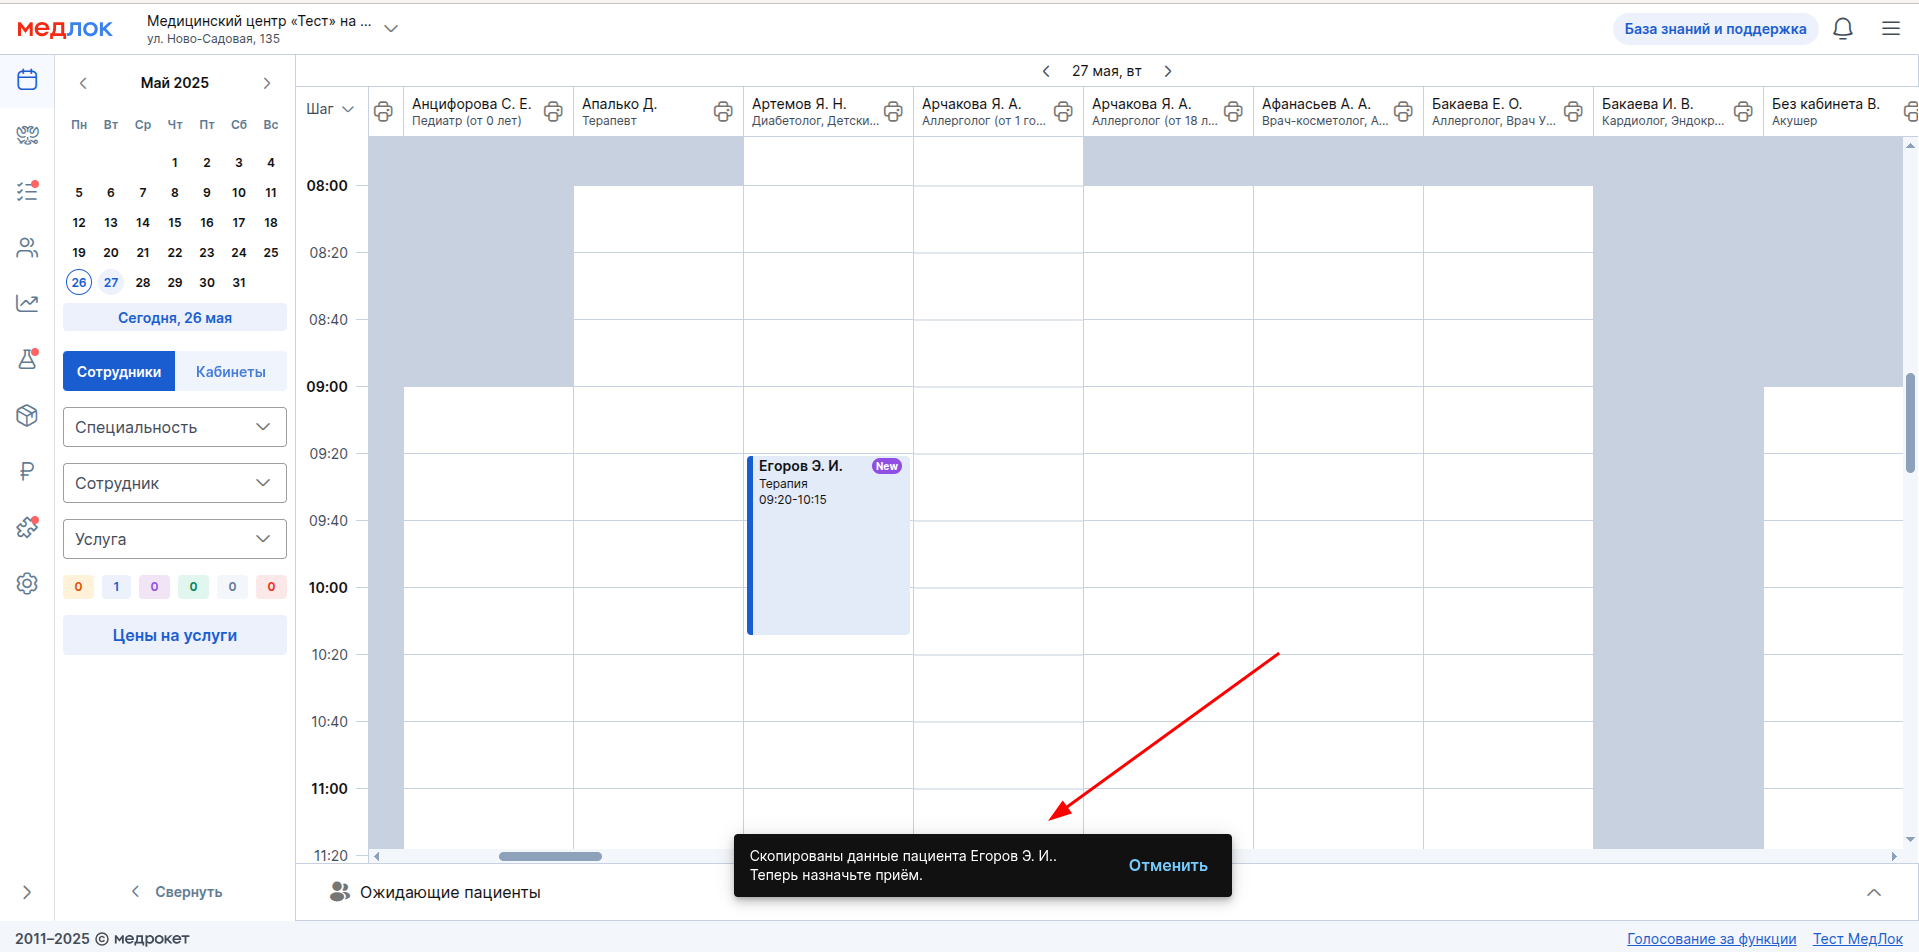
Task: Open the warehouse box sidebar icon
Action: [27, 415]
